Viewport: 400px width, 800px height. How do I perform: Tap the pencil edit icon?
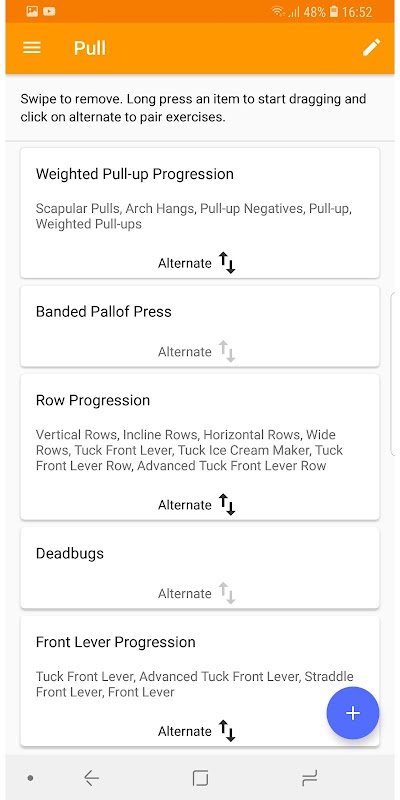pyautogui.click(x=371, y=47)
